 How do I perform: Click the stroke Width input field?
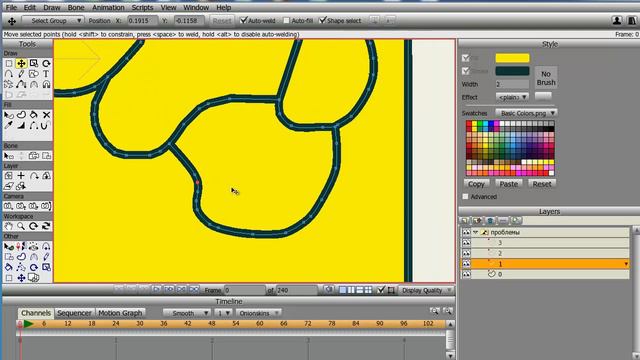pos(512,84)
